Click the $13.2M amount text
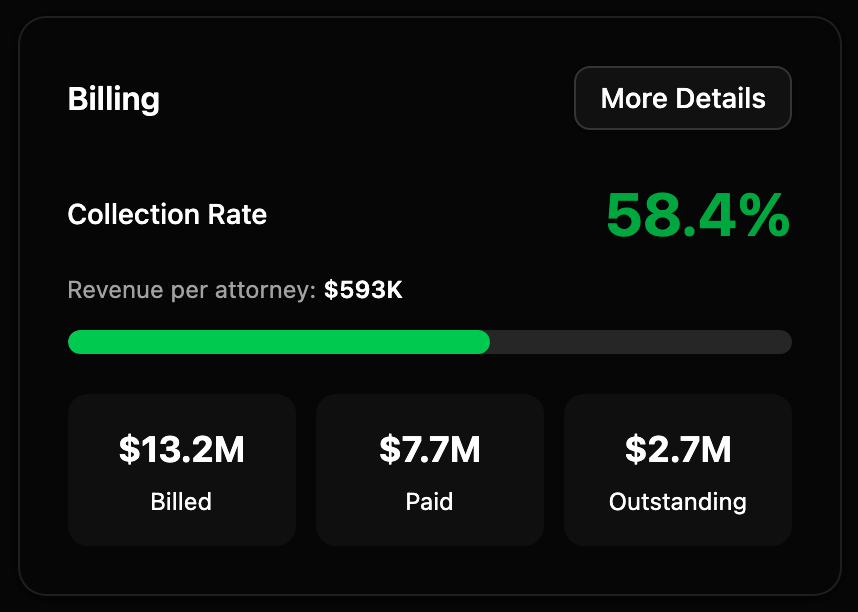Screen dimensions: 858x612 [x=181, y=450]
